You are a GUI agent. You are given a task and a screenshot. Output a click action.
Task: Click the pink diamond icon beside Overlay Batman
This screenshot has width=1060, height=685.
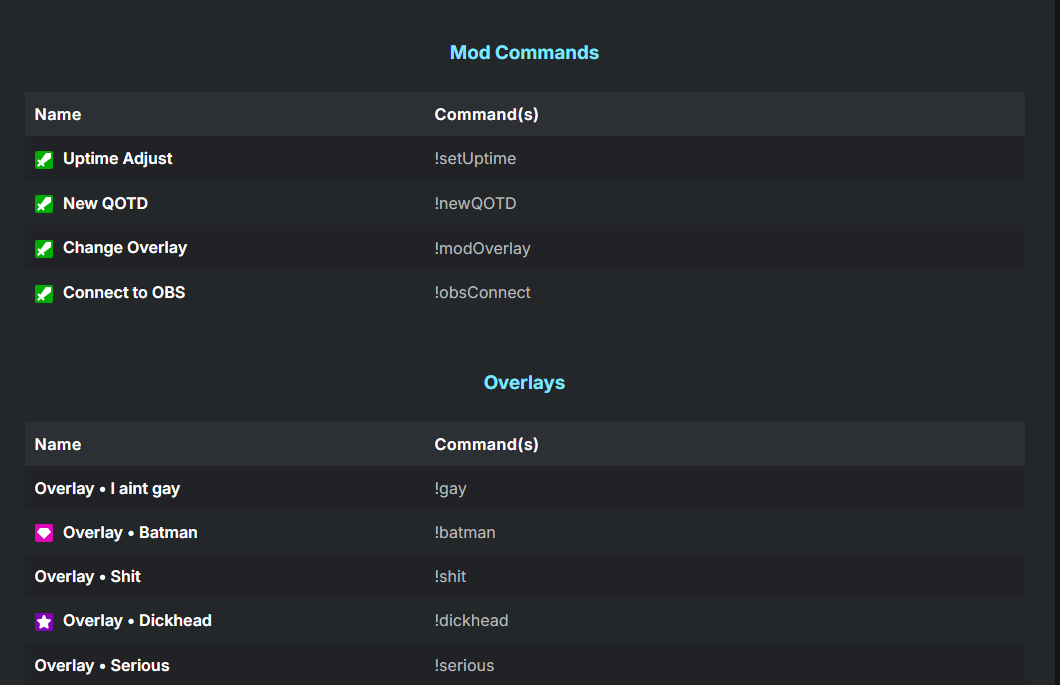44,533
